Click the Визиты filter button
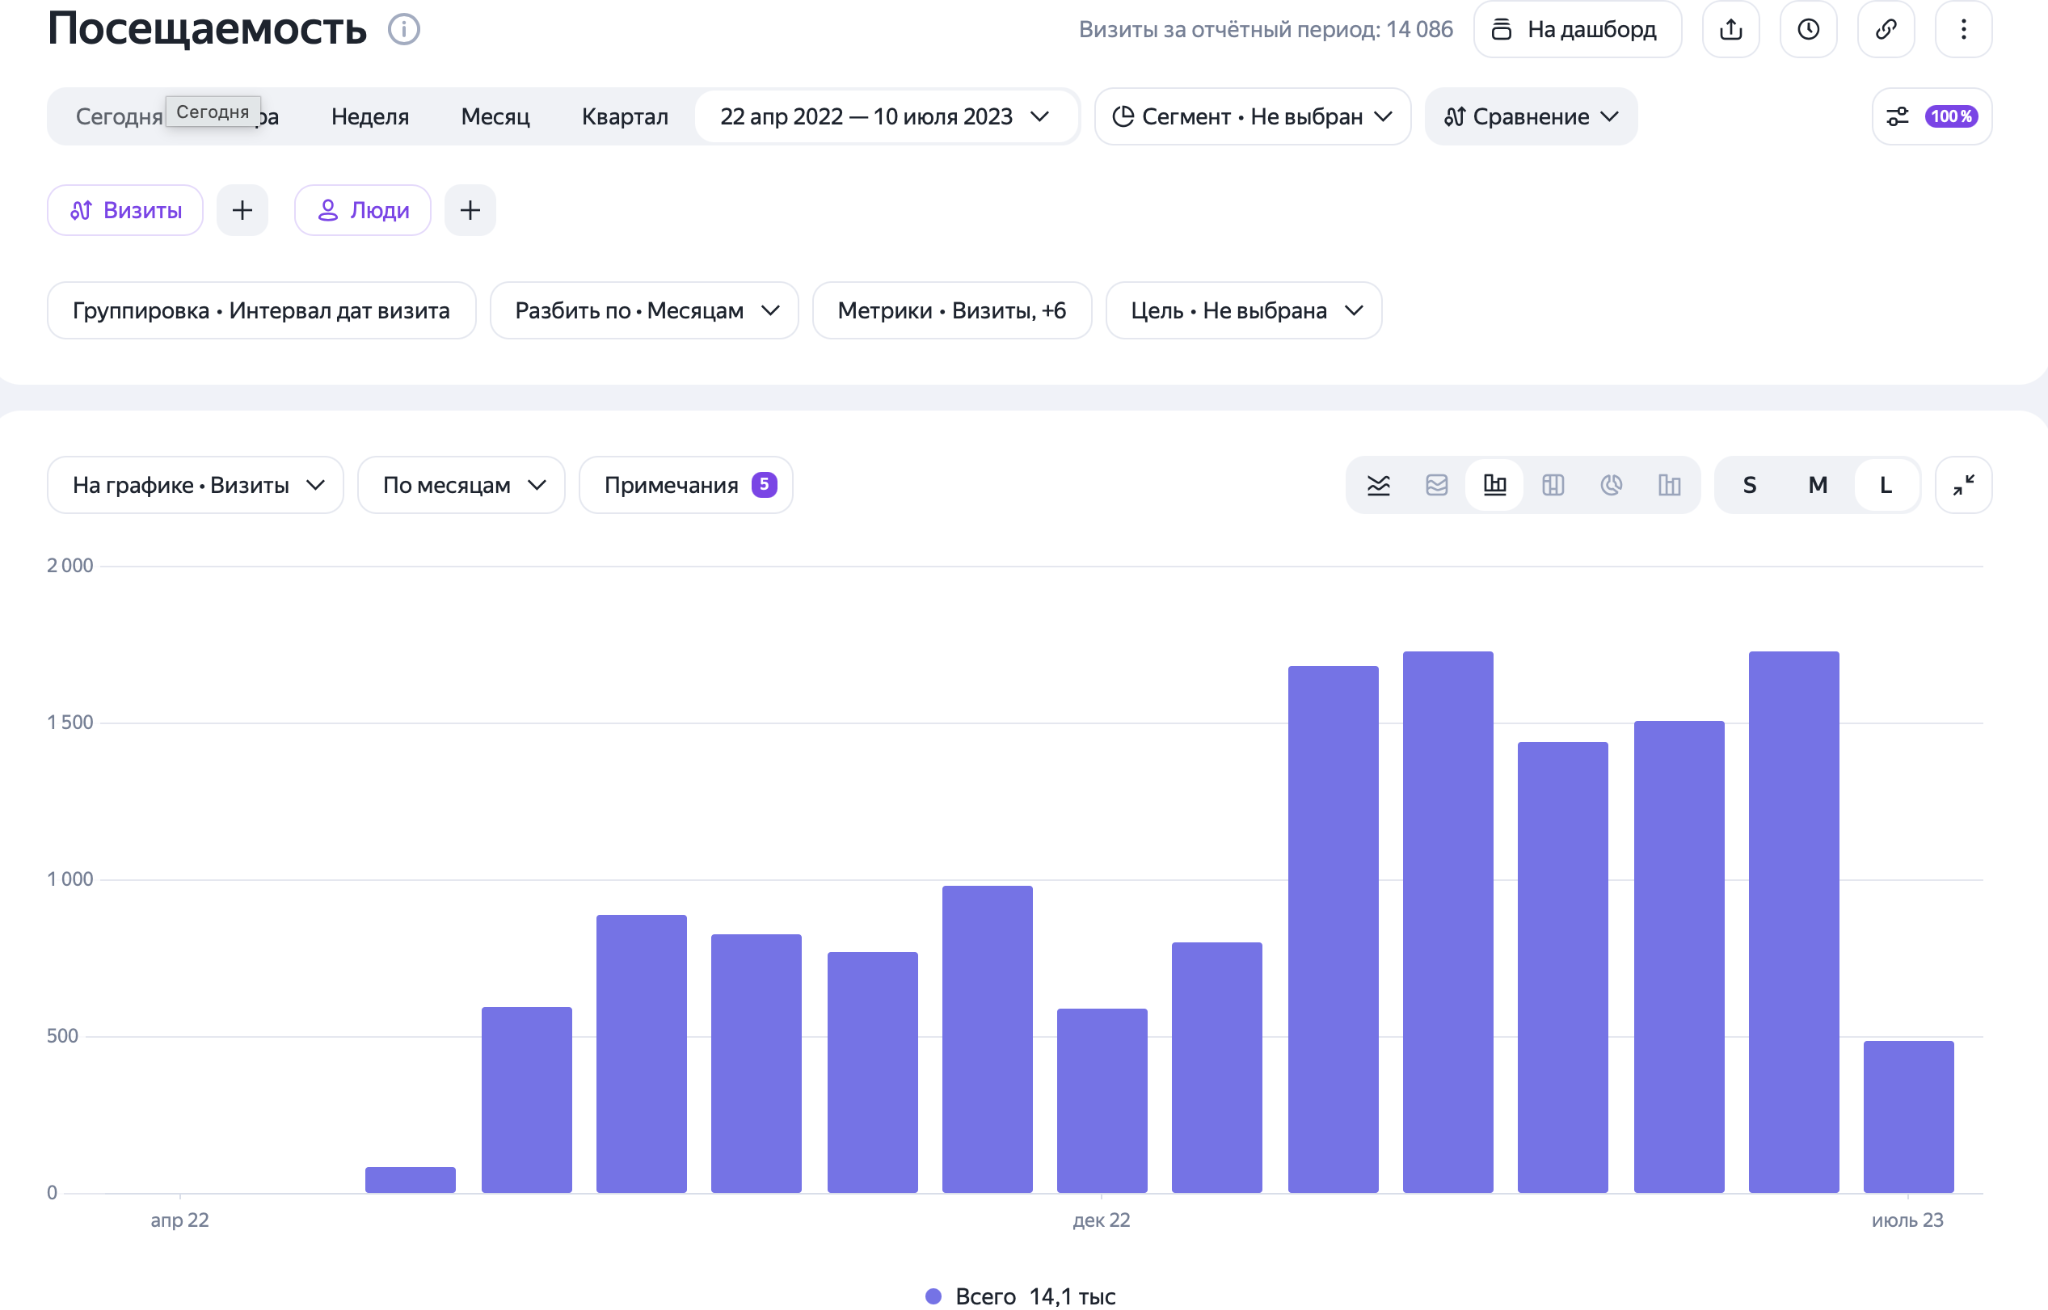Screen dimensions: 2048x1310 126,210
